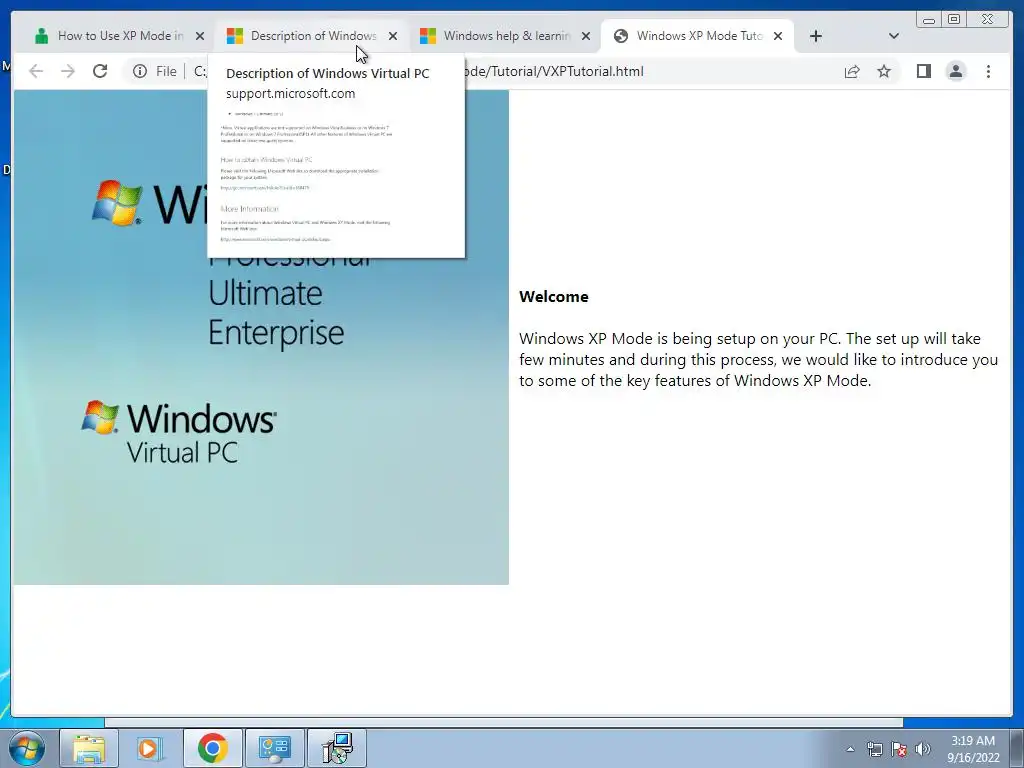This screenshot has width=1024, height=768.
Task: Open the Chrome profile menu
Action: pos(955,71)
